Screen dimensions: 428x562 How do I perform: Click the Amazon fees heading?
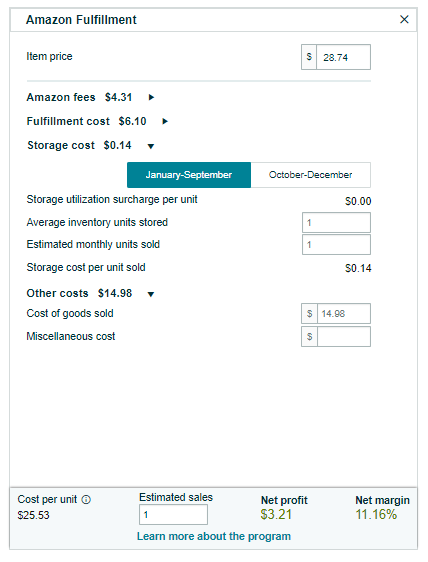[61, 97]
